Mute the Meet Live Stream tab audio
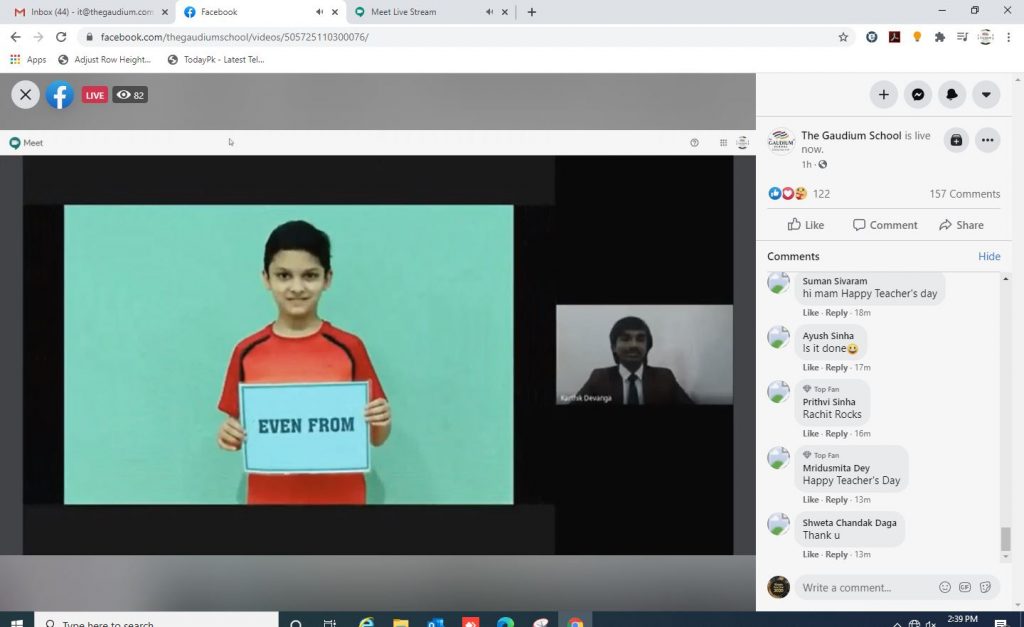The image size is (1024, 627). point(489,12)
